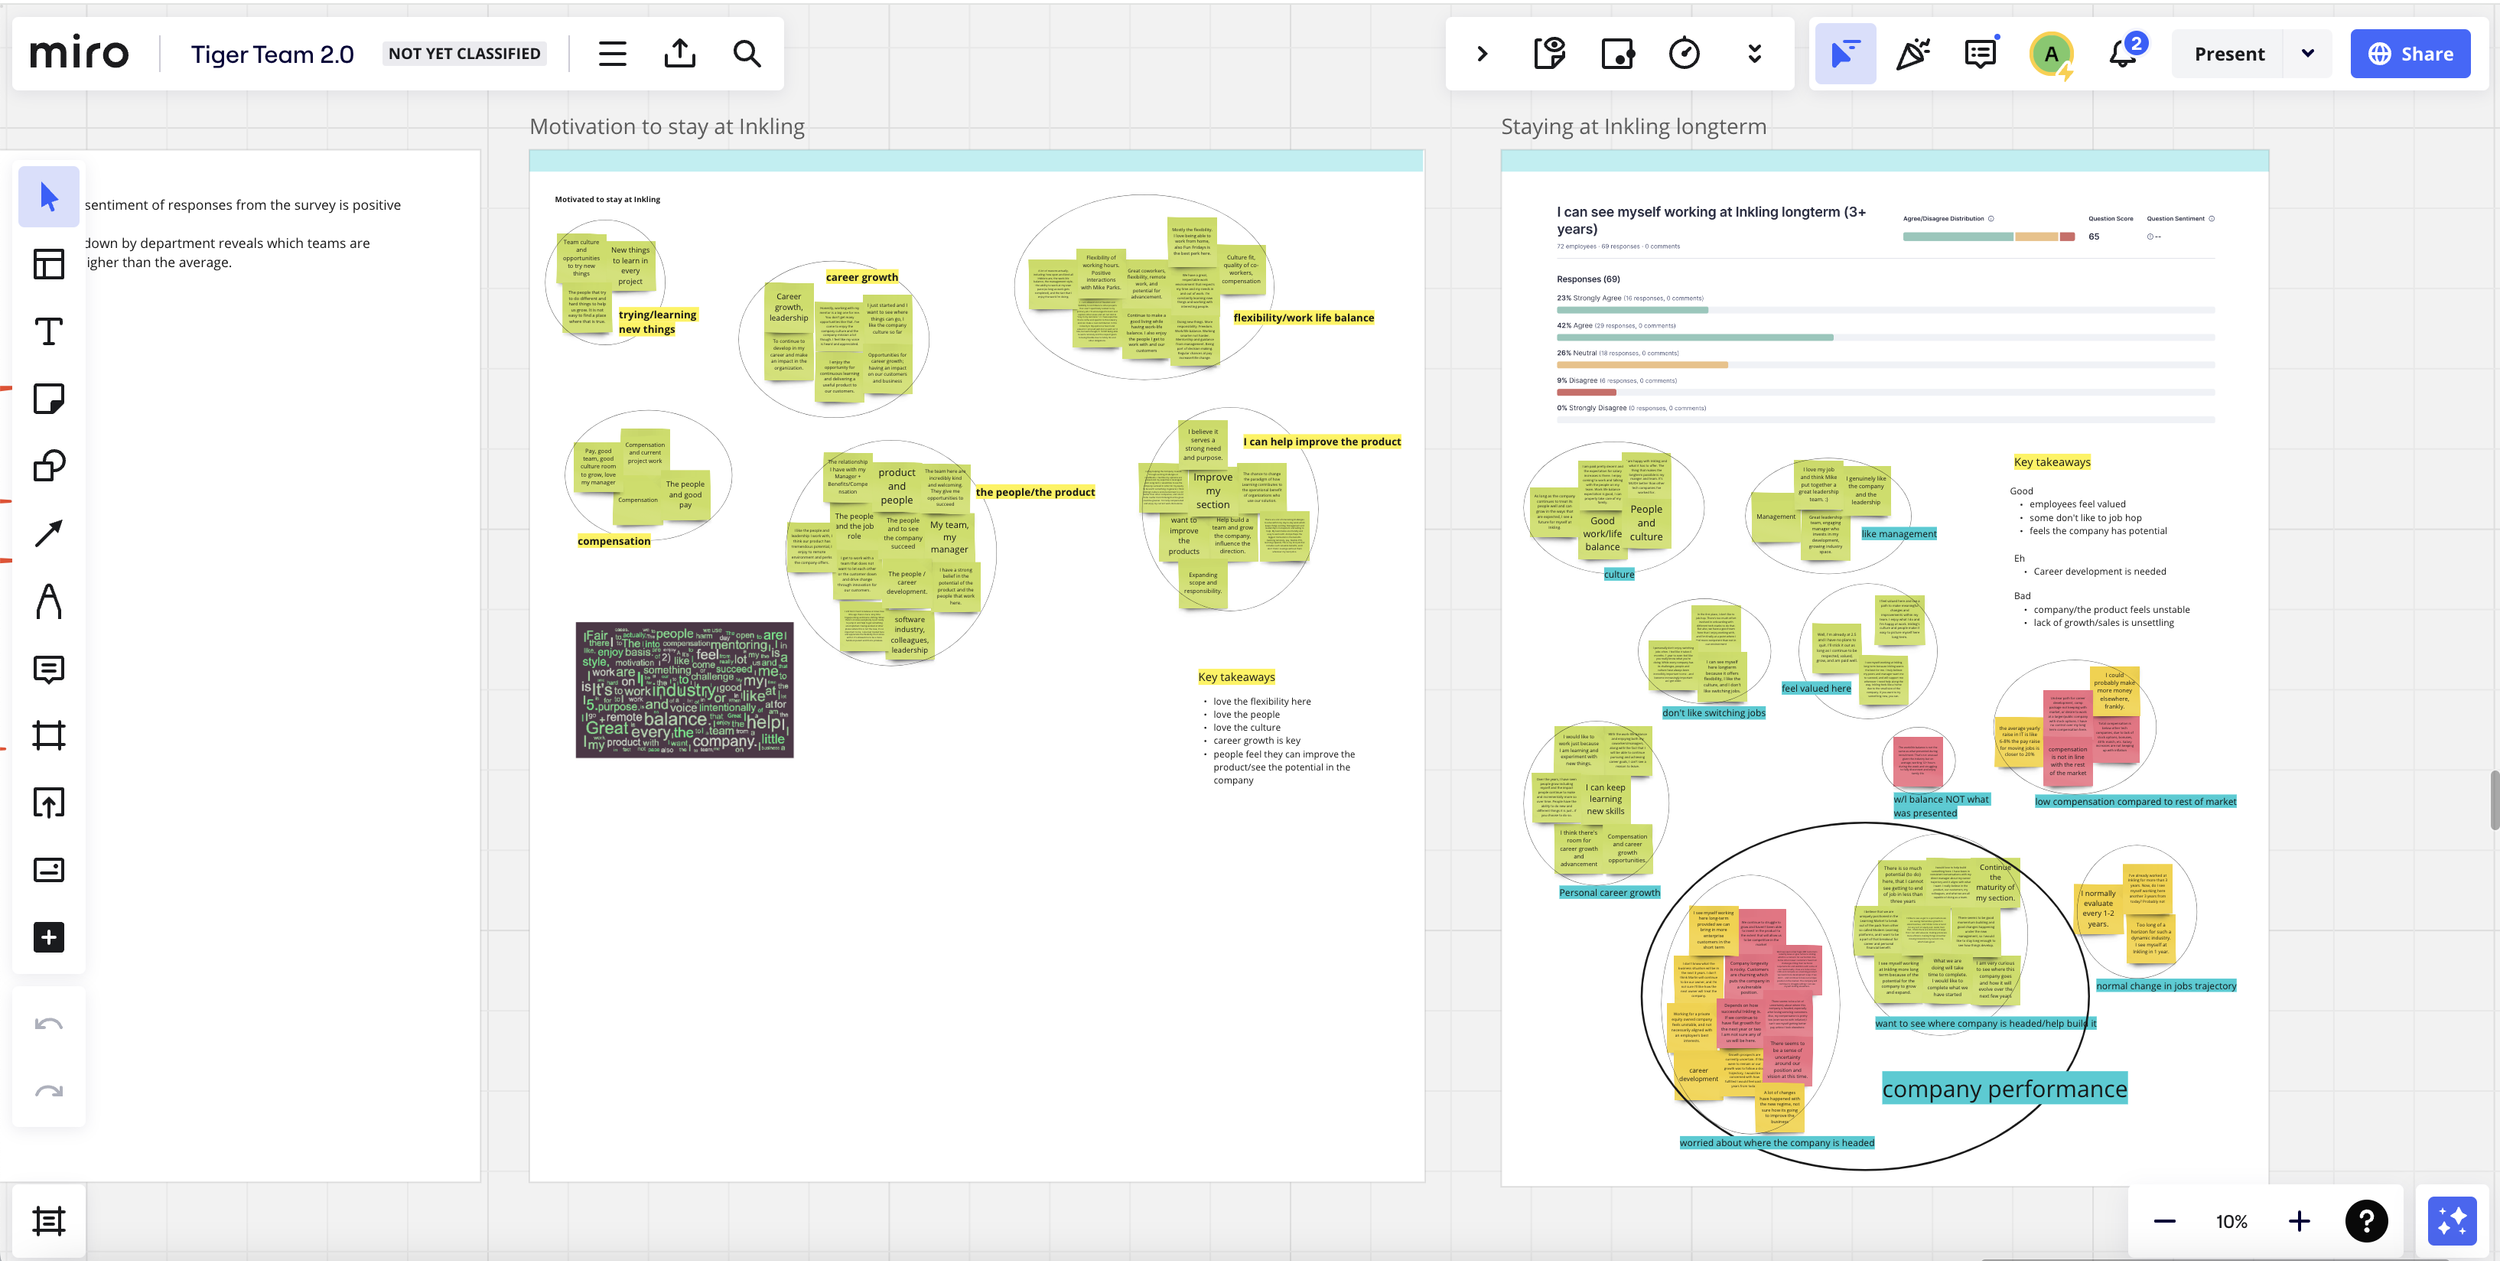This screenshot has width=2500, height=1261.
Task: Select the company performance label
Action: (2004, 1089)
